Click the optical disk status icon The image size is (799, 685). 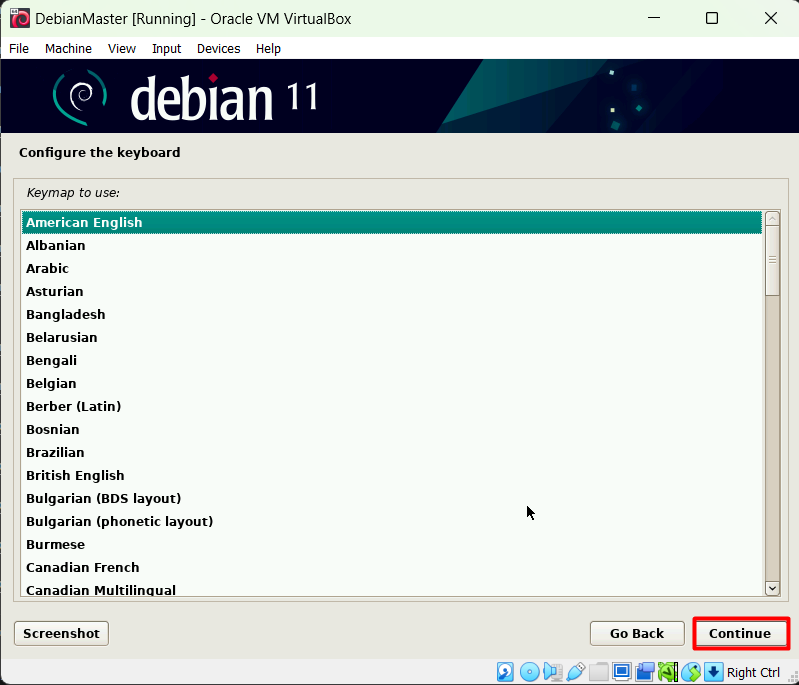click(529, 672)
